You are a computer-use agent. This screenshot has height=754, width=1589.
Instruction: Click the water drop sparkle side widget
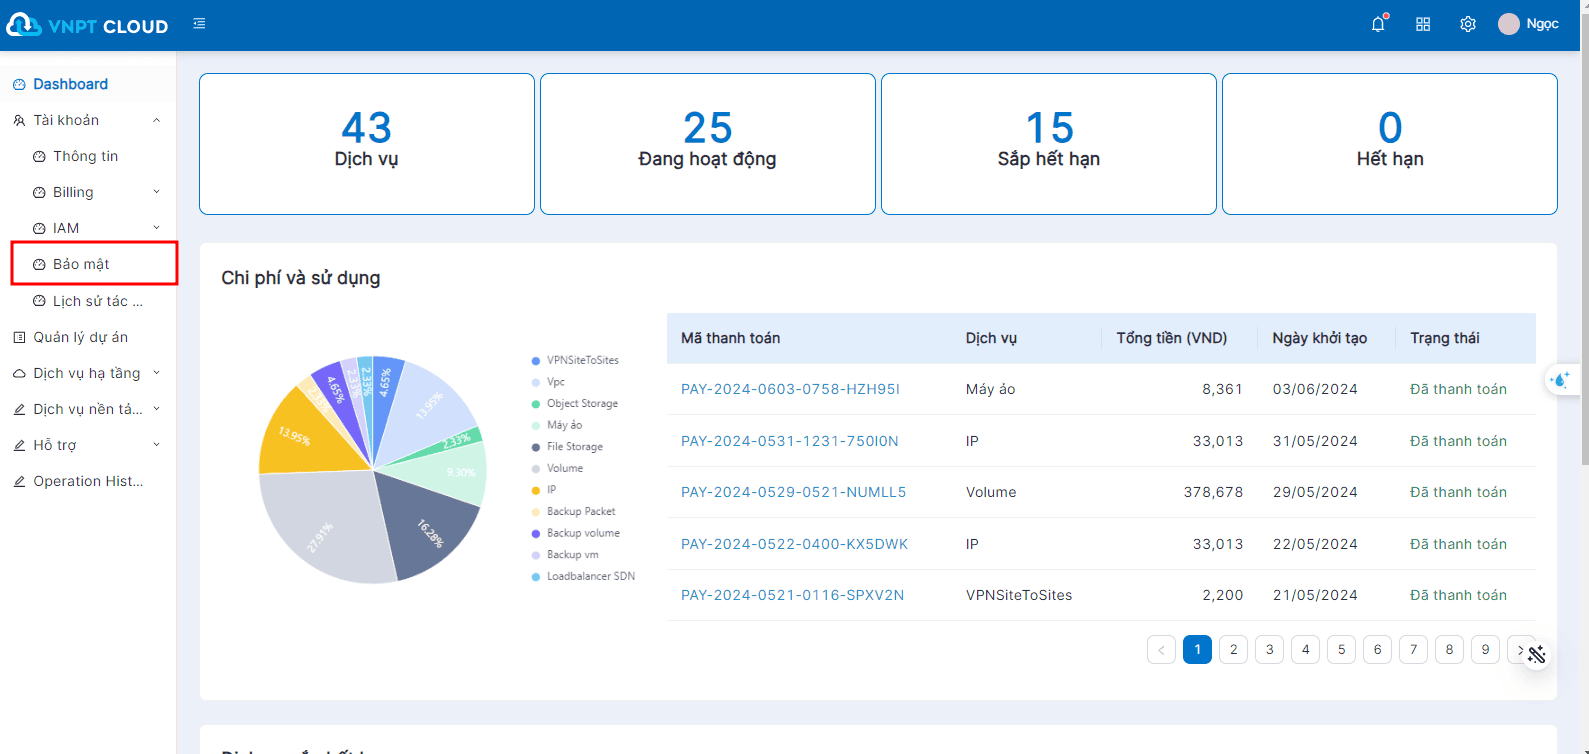(x=1560, y=379)
